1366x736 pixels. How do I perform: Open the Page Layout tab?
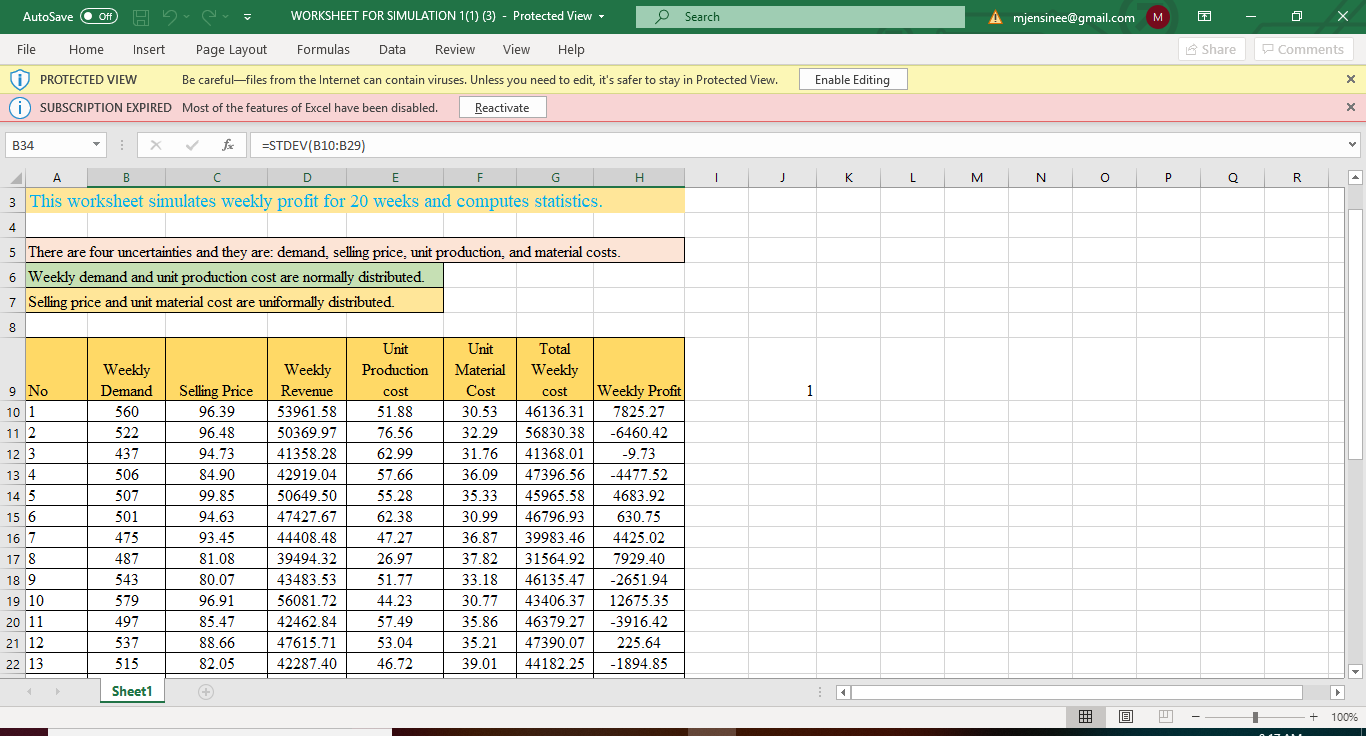(231, 49)
